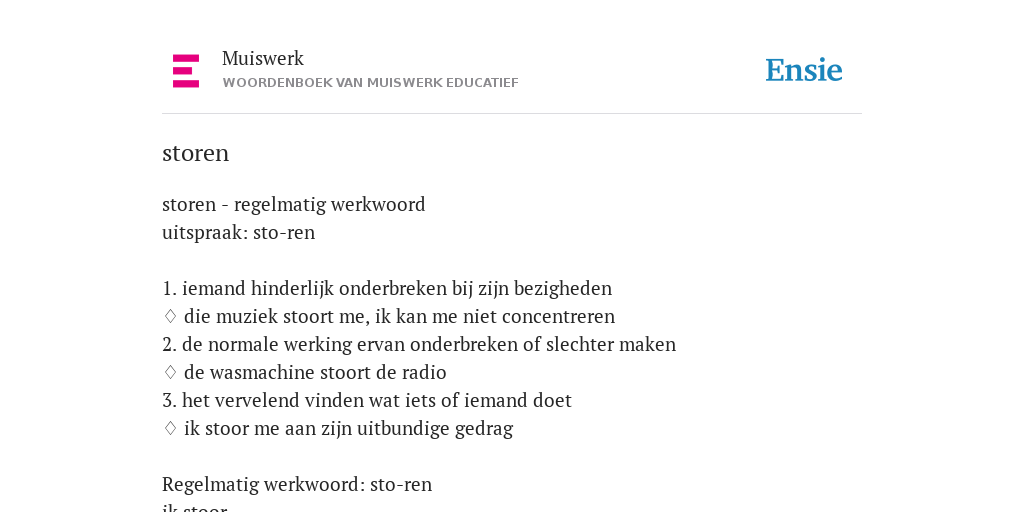
Task: Click the 'storen' heading
Action: [x=195, y=153]
